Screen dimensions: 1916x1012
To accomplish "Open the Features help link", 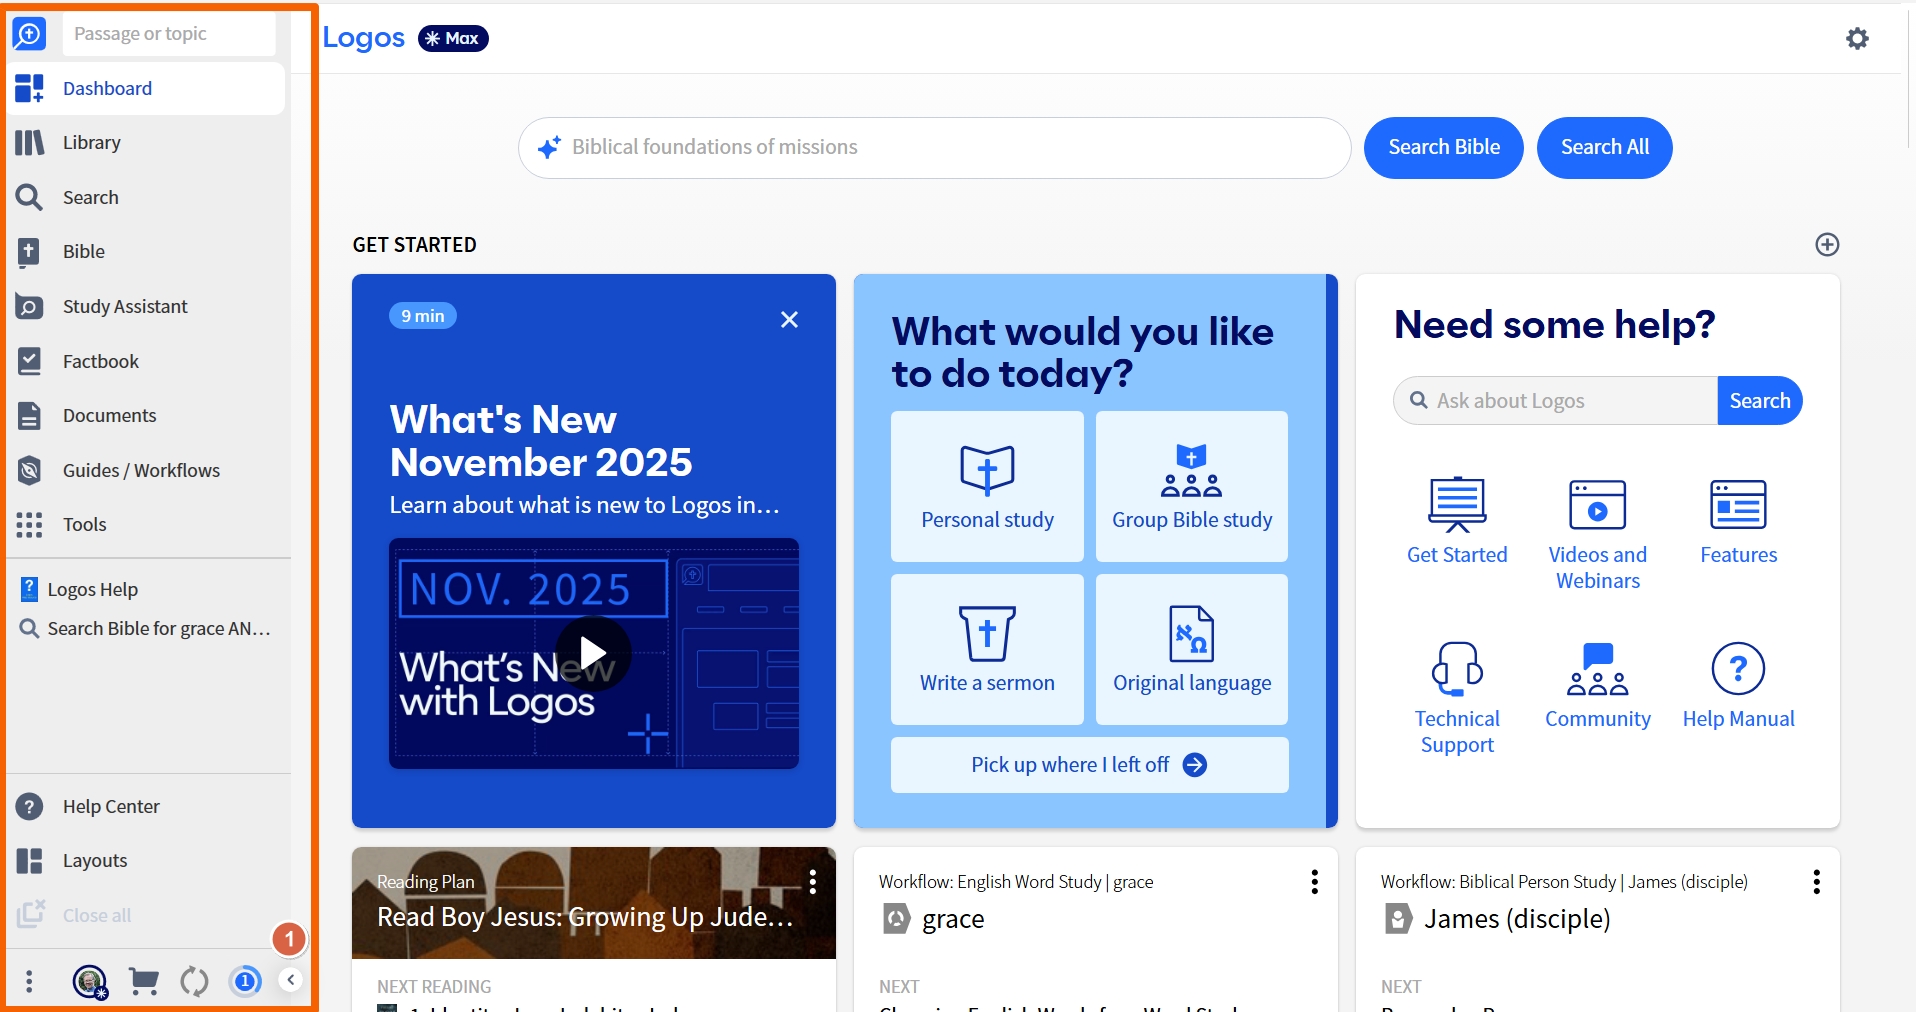I will (x=1739, y=522).
